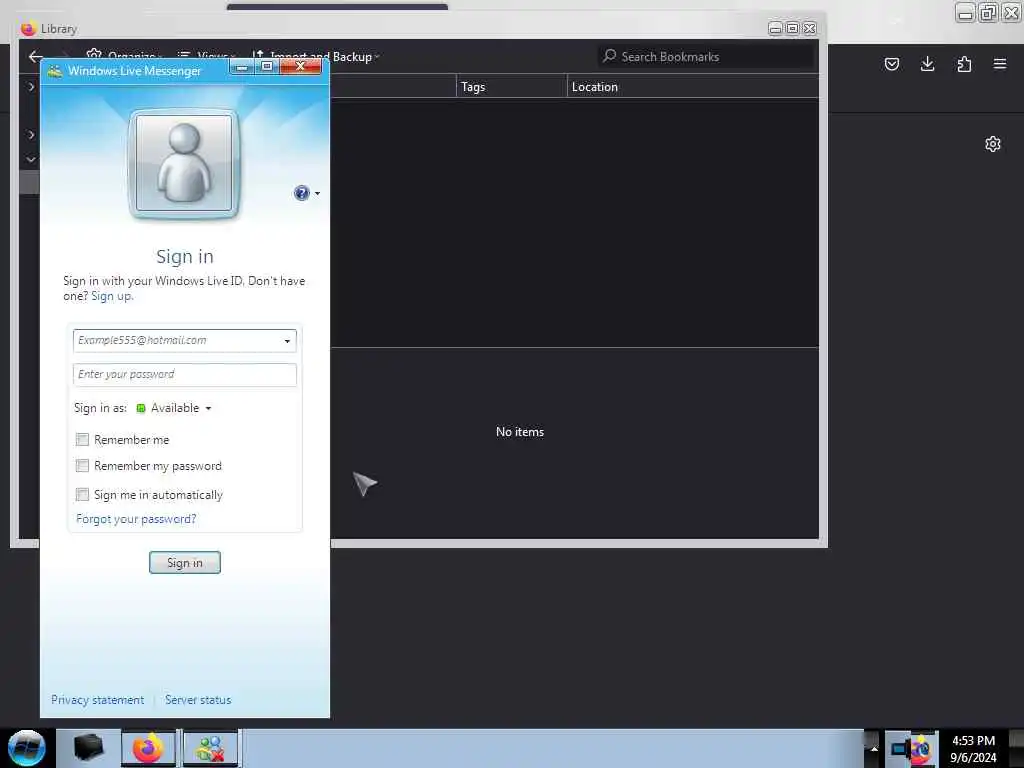Open the Sign up link

click(x=111, y=296)
